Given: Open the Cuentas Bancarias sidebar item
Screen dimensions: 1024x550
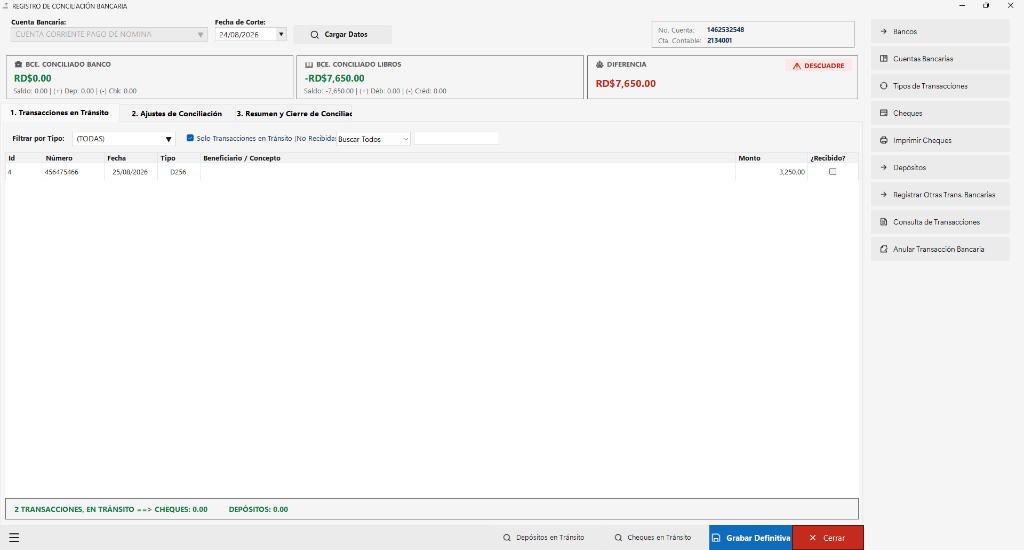Looking at the screenshot, I should [x=940, y=59].
